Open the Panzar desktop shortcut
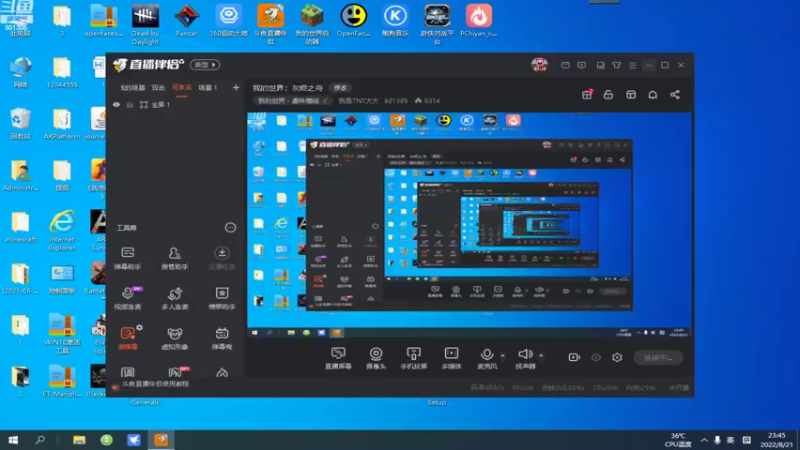 [186, 20]
